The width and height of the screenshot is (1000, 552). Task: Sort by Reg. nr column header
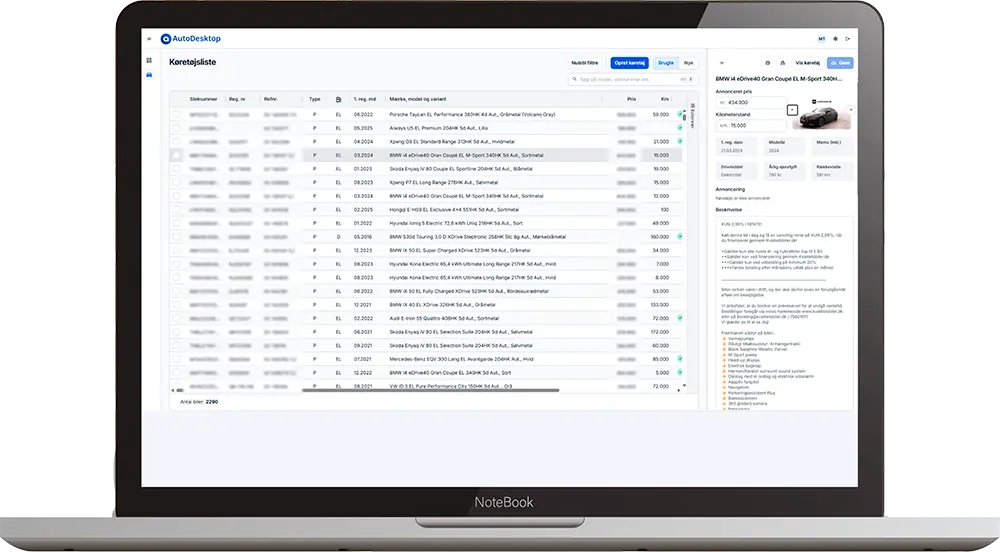237,99
